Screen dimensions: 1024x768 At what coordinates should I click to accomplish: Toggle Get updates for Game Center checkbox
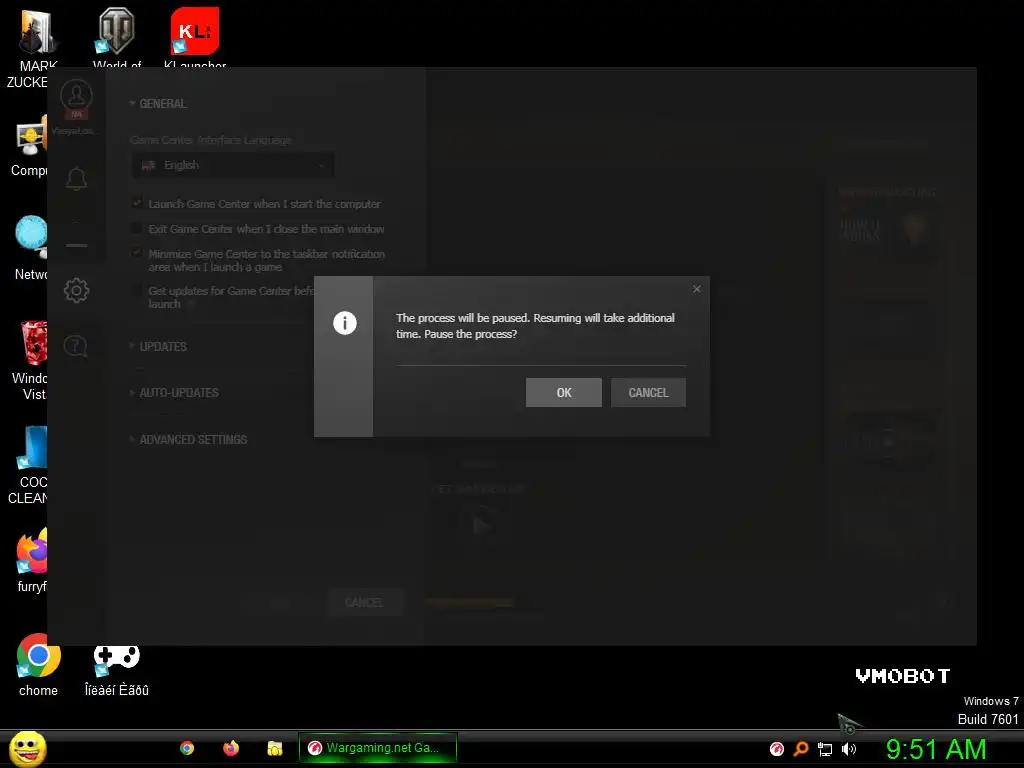(x=136, y=290)
